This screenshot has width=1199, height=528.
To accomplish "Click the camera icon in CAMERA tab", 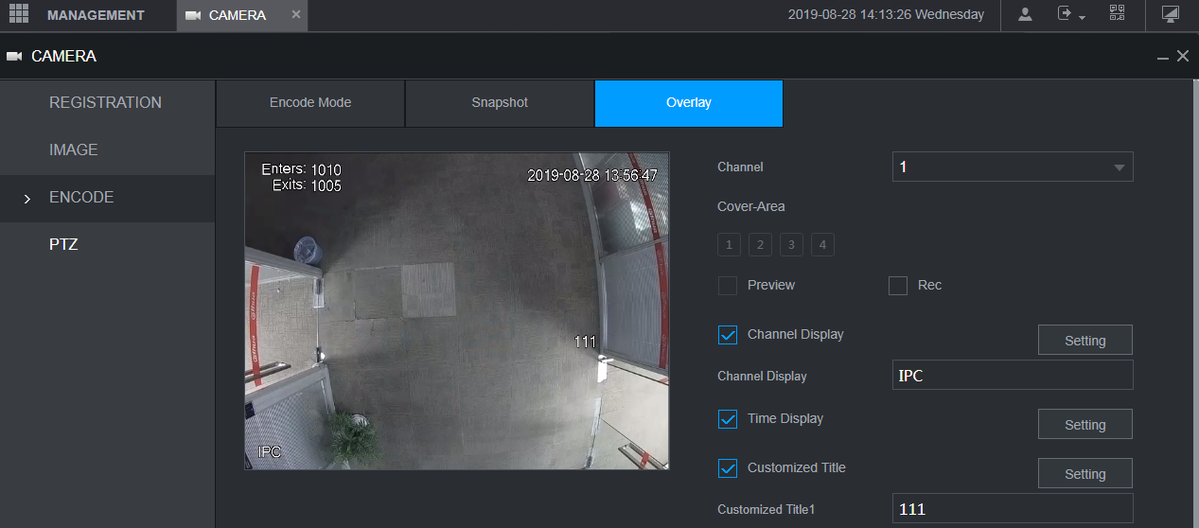I will coord(193,15).
